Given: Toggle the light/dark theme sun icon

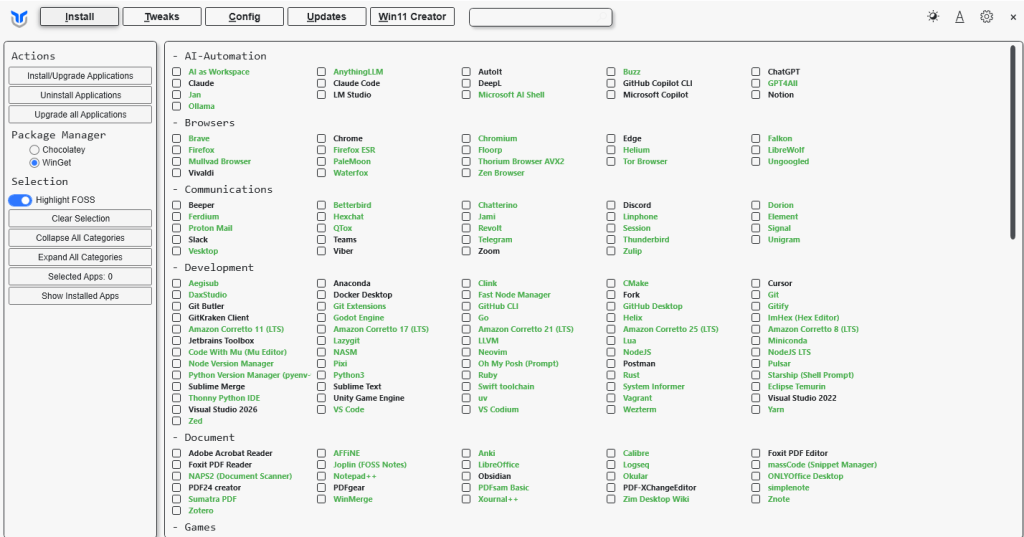Looking at the screenshot, I should coord(933,16).
